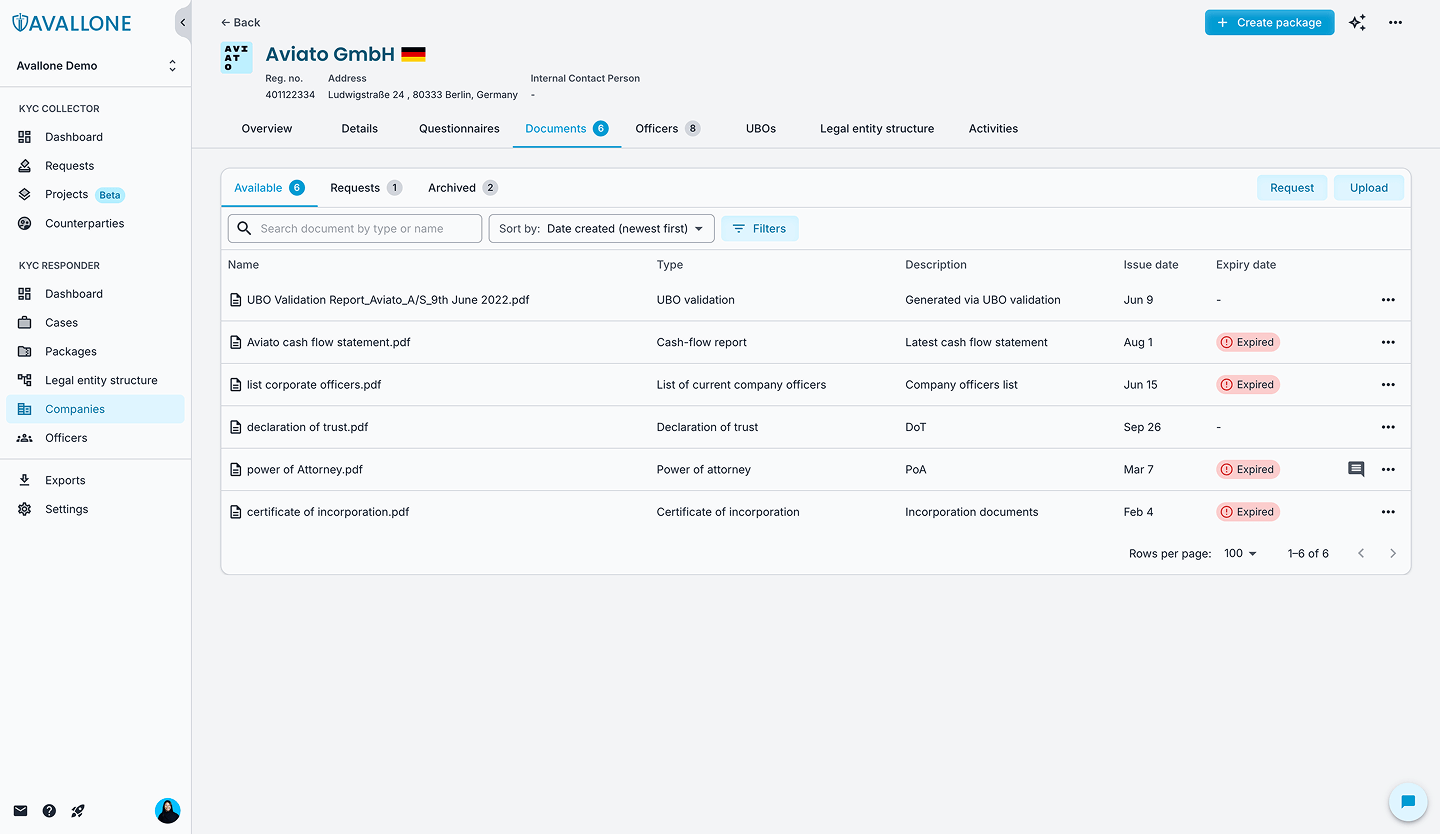Open Projects Beta section
This screenshot has height=834, width=1440.
95,194
